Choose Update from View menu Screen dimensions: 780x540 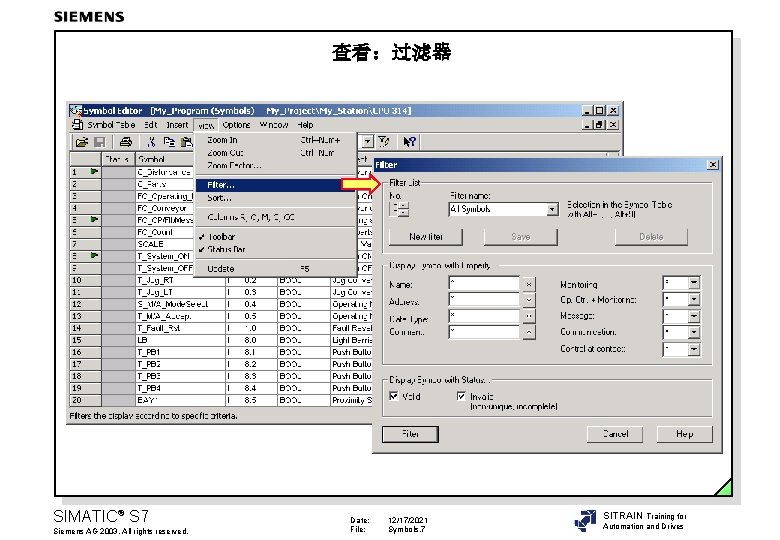click(x=276, y=269)
